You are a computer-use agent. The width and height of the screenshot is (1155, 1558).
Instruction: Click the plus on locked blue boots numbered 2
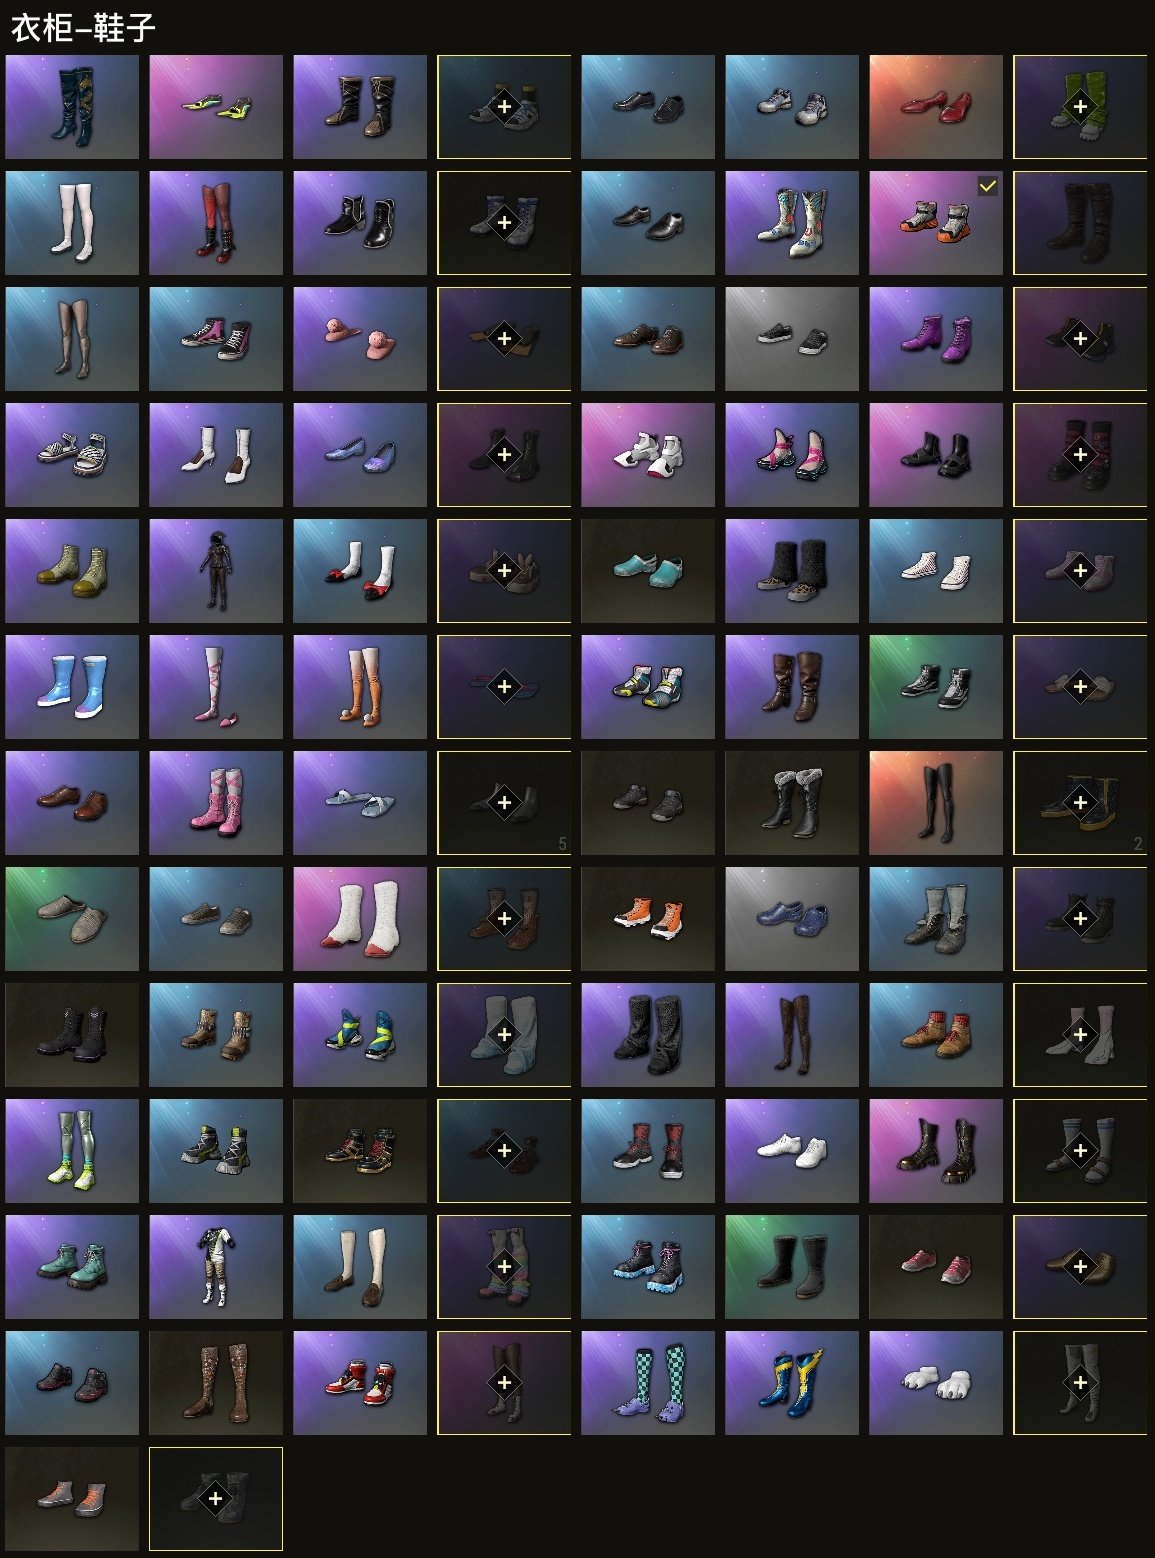[1080, 803]
